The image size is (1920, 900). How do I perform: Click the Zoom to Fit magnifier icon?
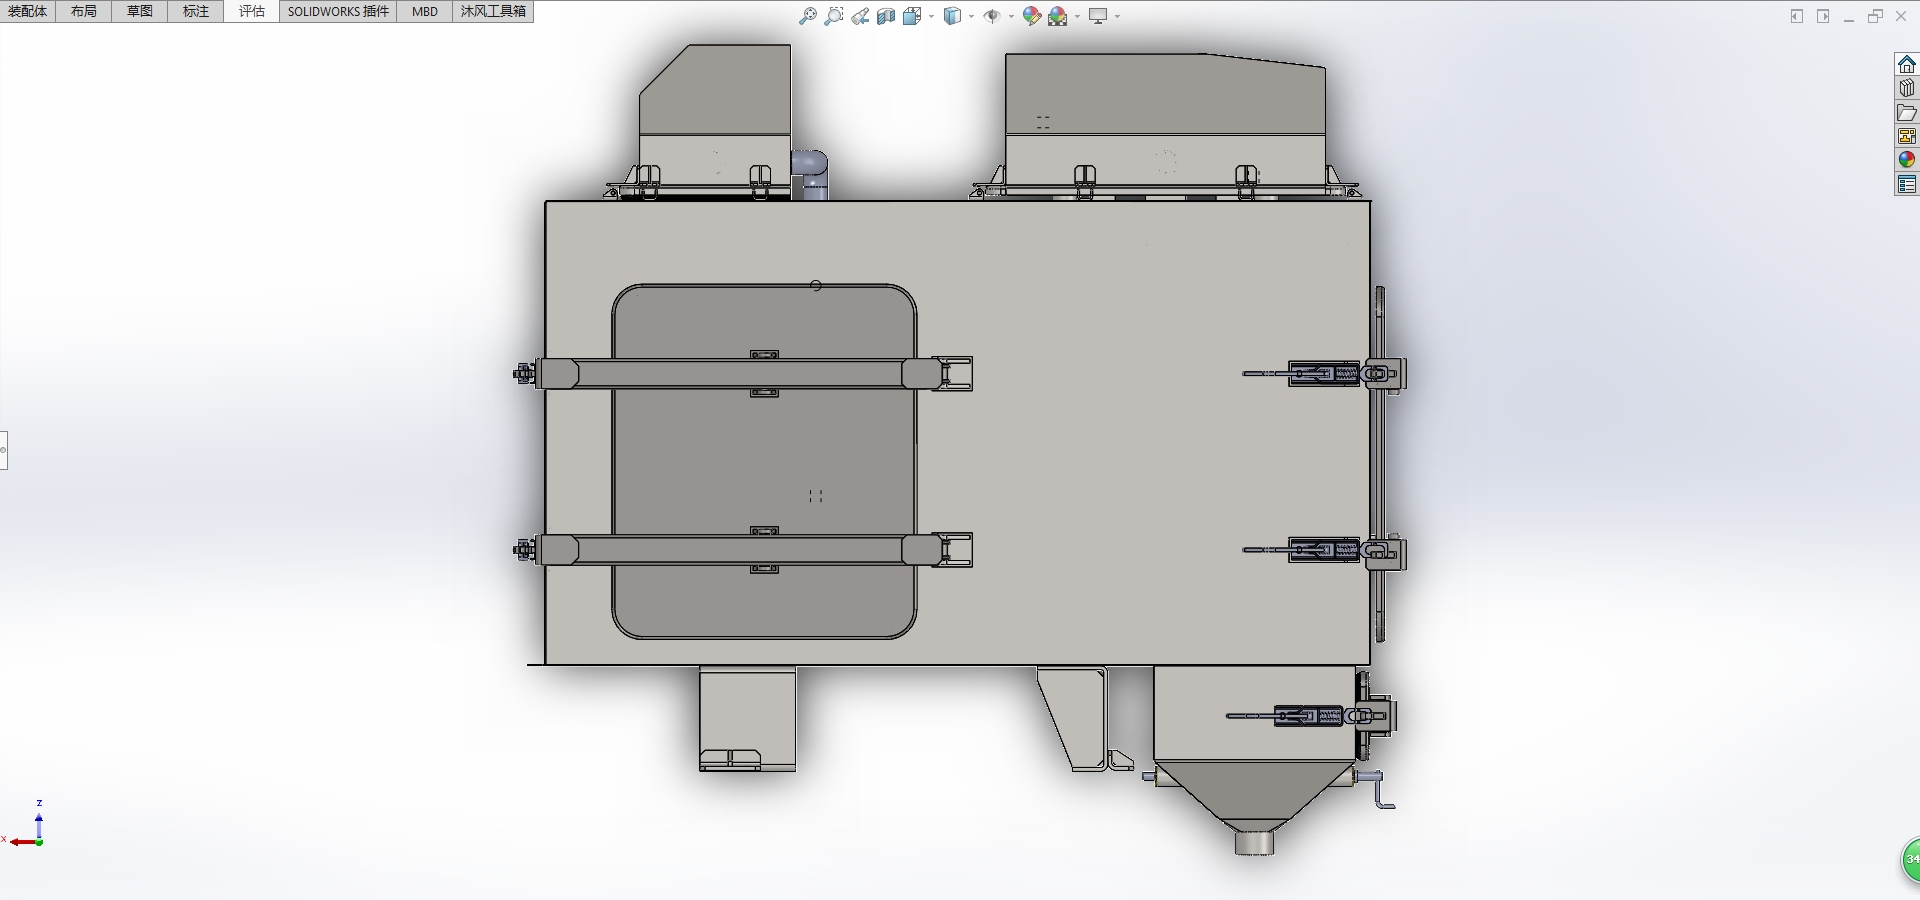808,16
